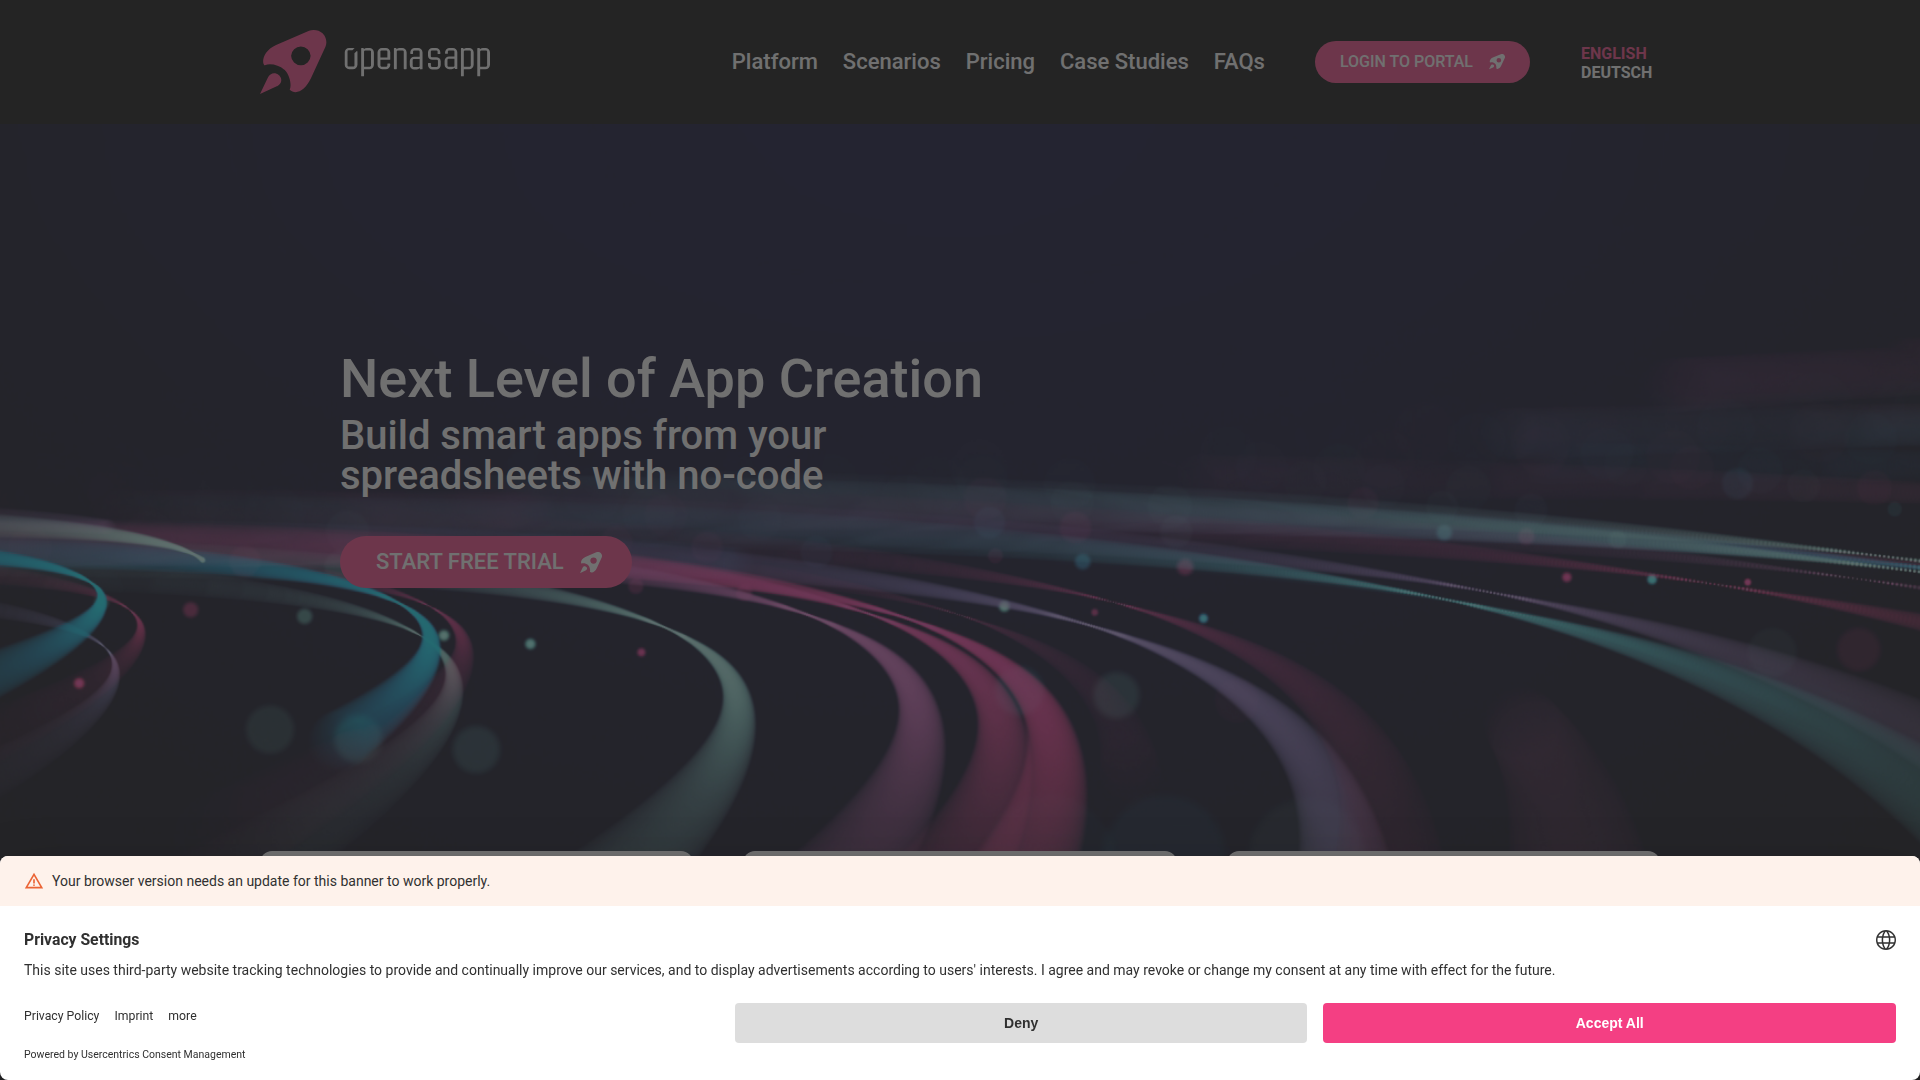This screenshot has width=1920, height=1080.
Task: Open the Platform menu item
Action: point(774,62)
